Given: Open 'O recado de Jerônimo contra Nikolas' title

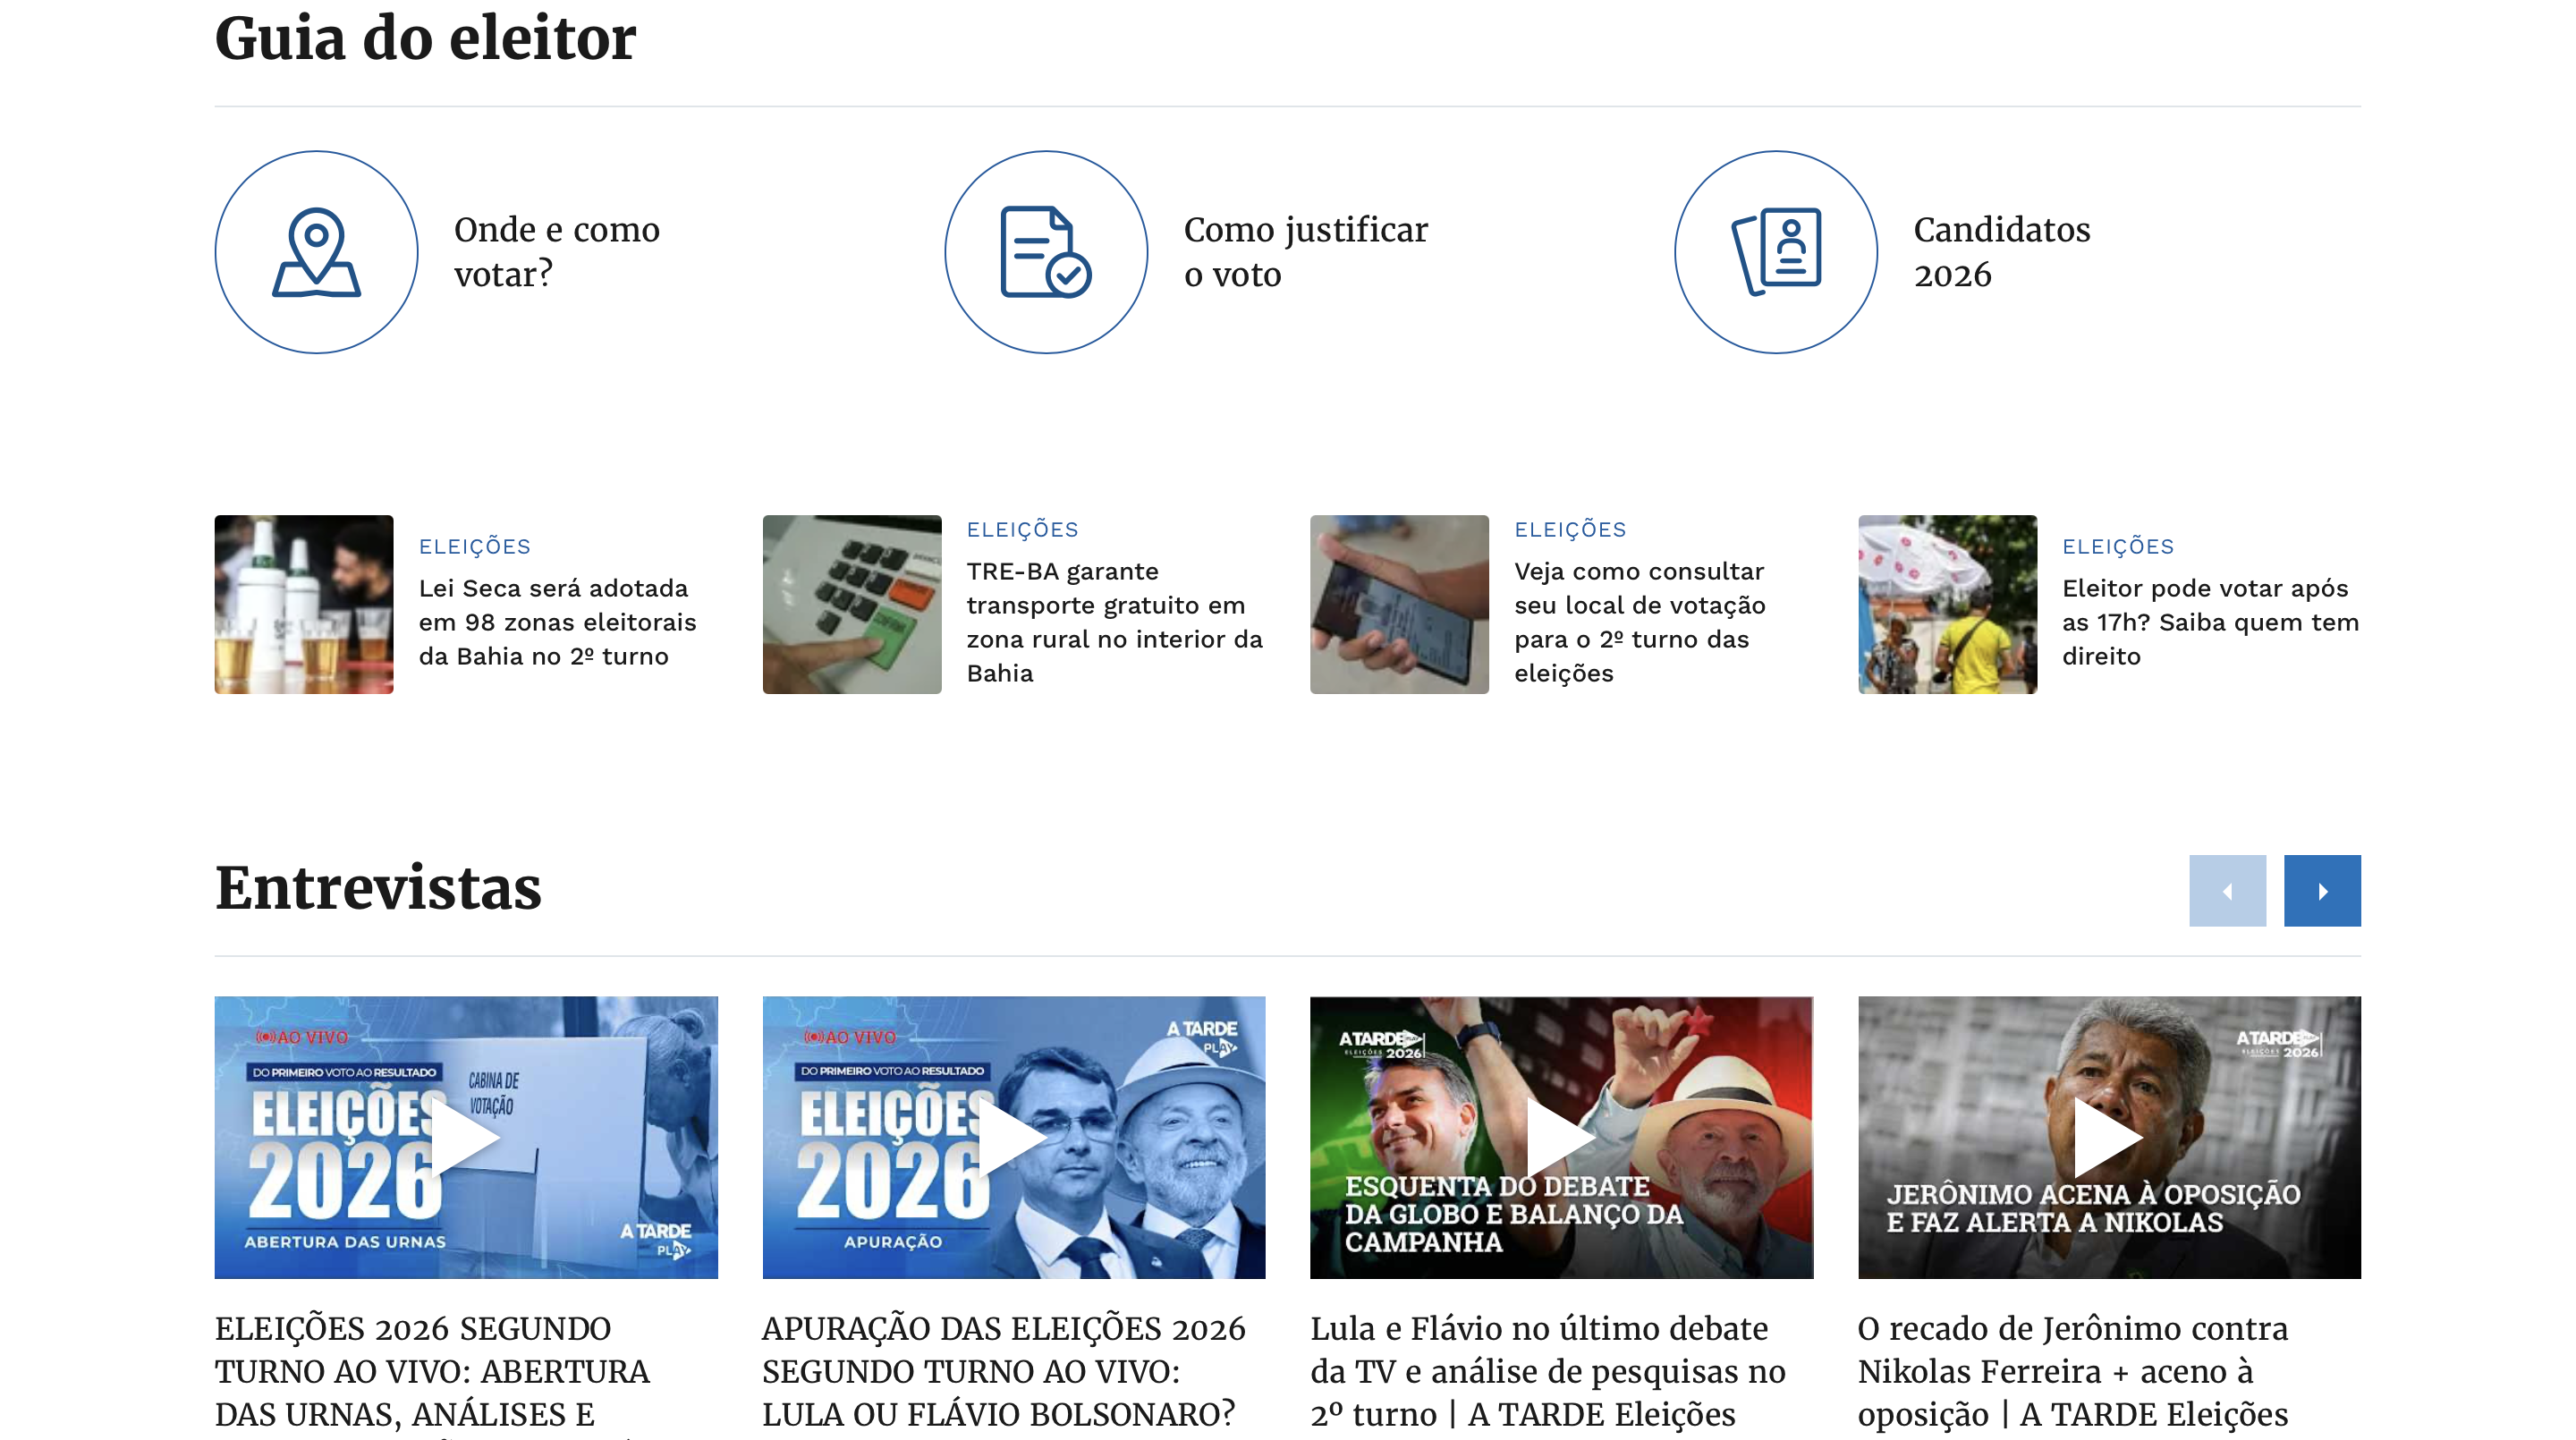Looking at the screenshot, I should [x=2073, y=1372].
